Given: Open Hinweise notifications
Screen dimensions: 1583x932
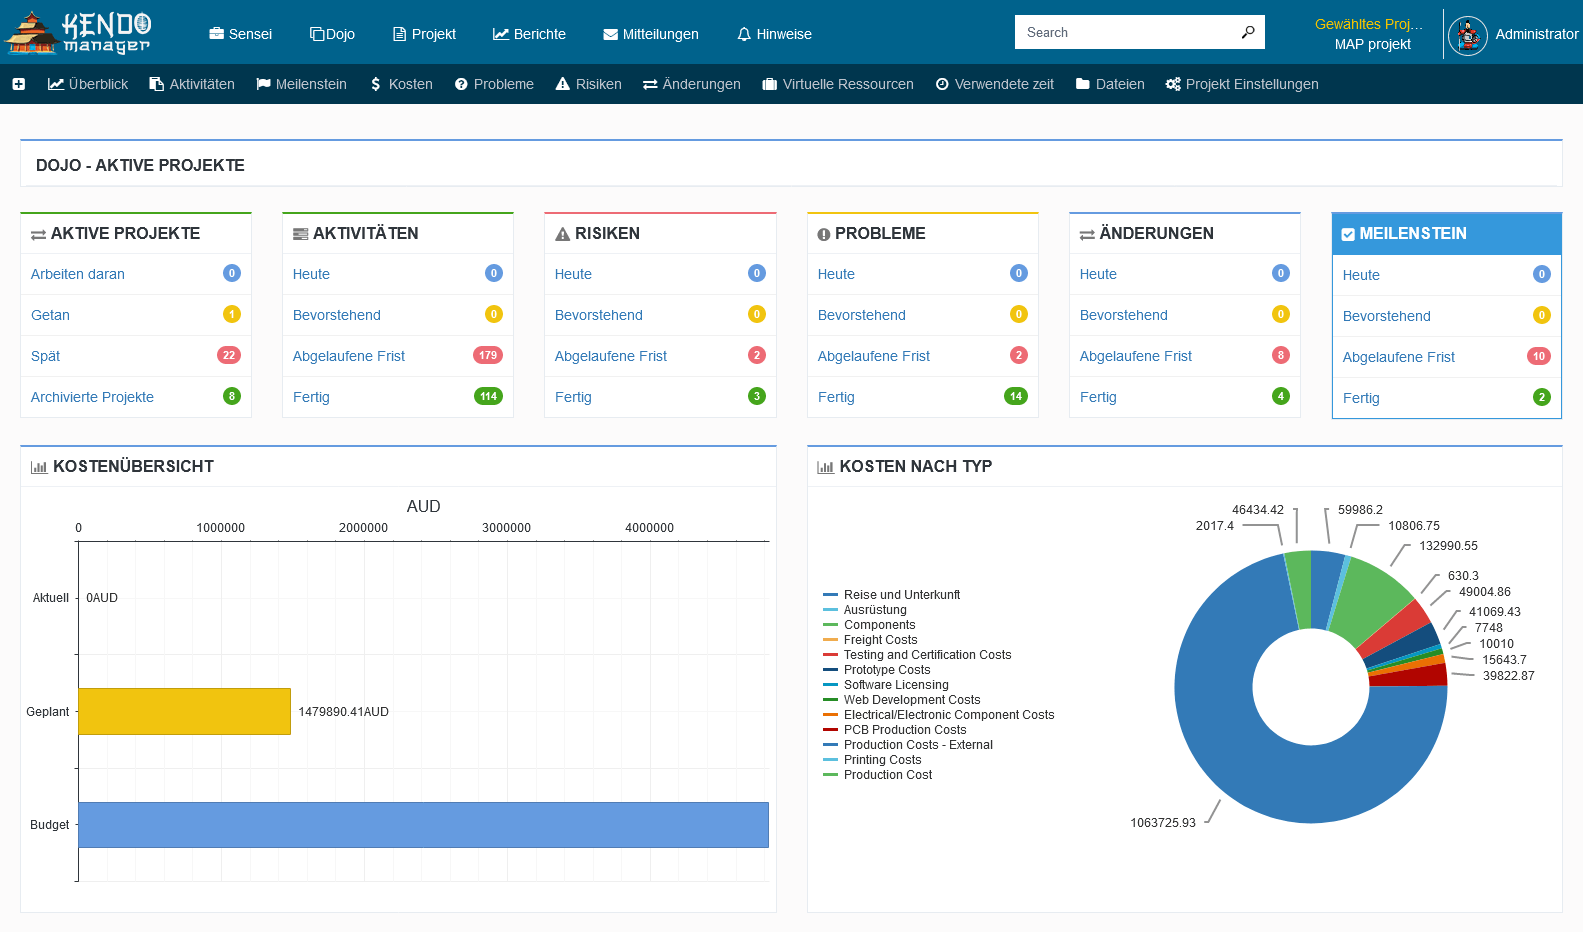Looking at the screenshot, I should [774, 34].
